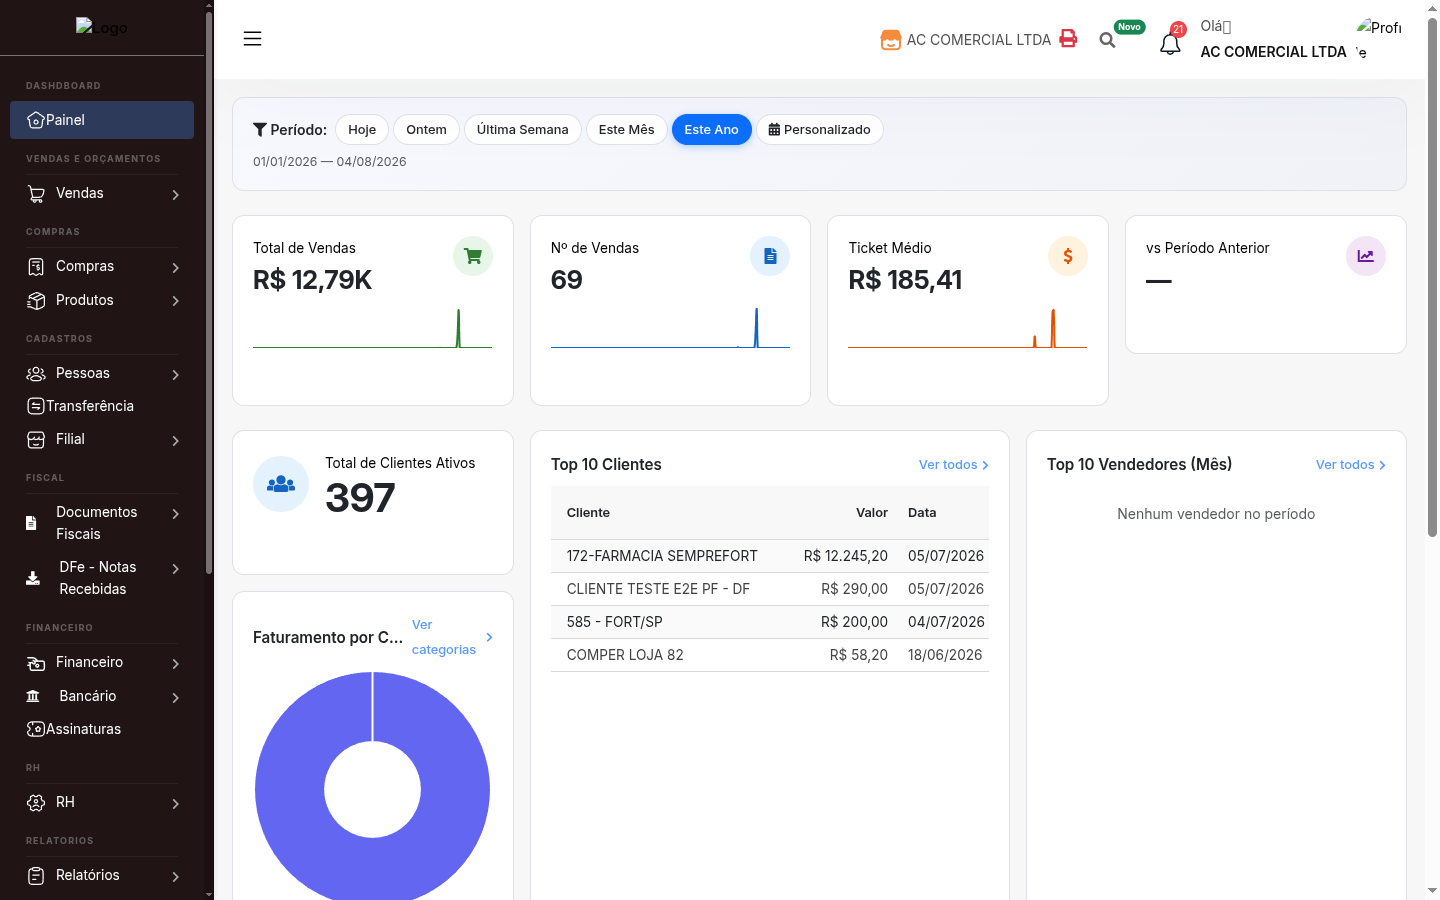This screenshot has height=900, width=1440.
Task: Click the Produtos box icon
Action: click(36, 300)
